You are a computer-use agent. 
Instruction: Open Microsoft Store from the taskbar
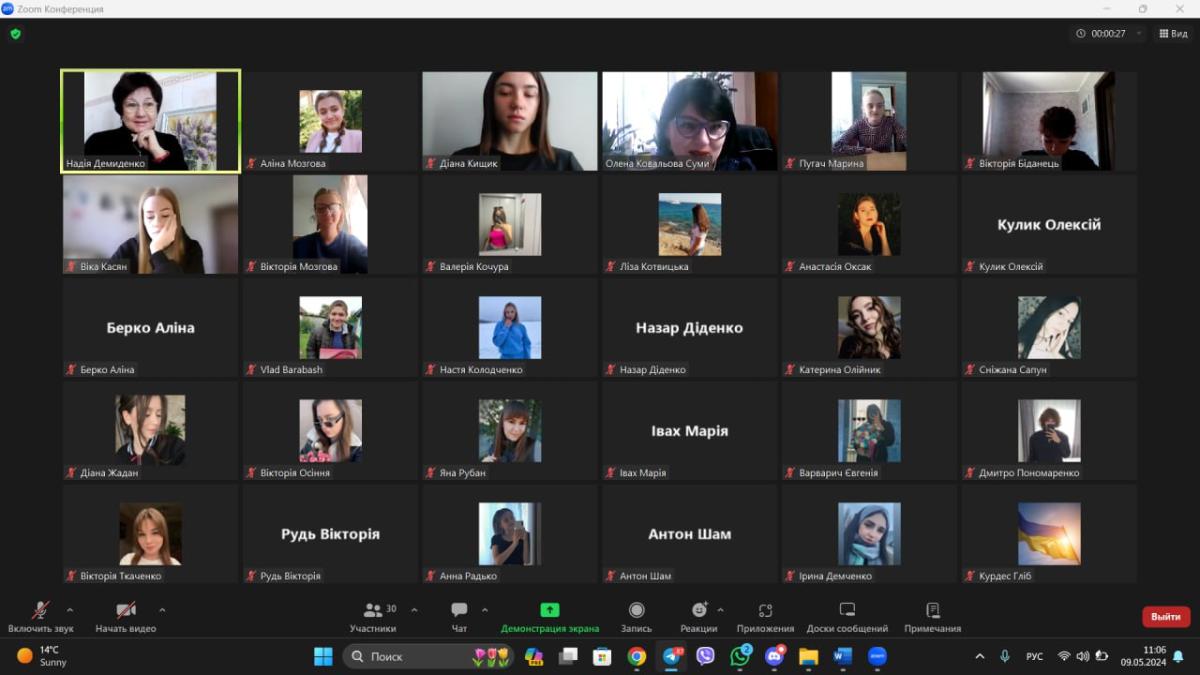click(x=602, y=657)
